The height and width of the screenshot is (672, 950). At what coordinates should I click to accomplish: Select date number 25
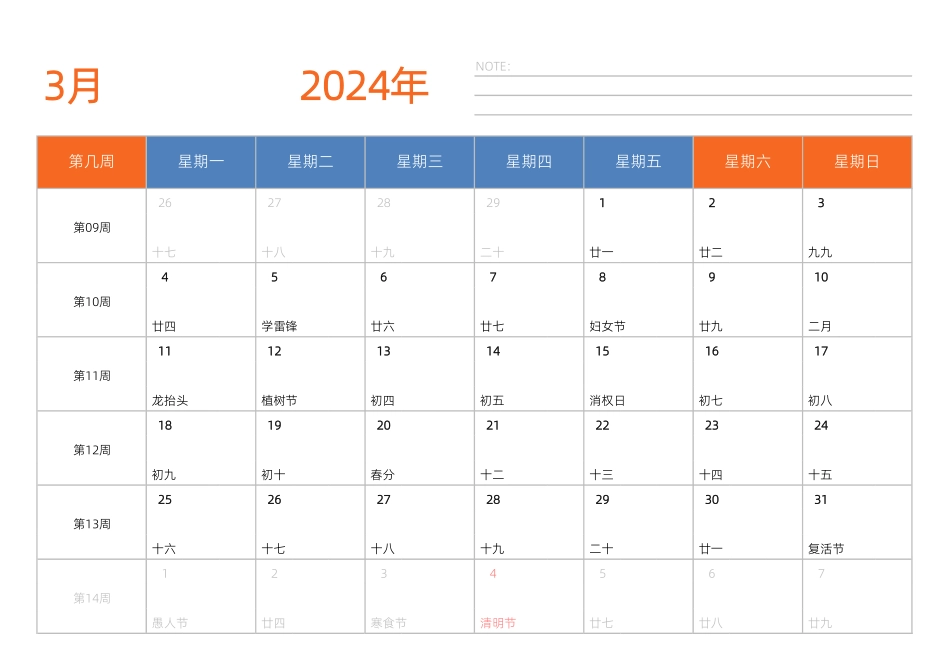tap(165, 500)
